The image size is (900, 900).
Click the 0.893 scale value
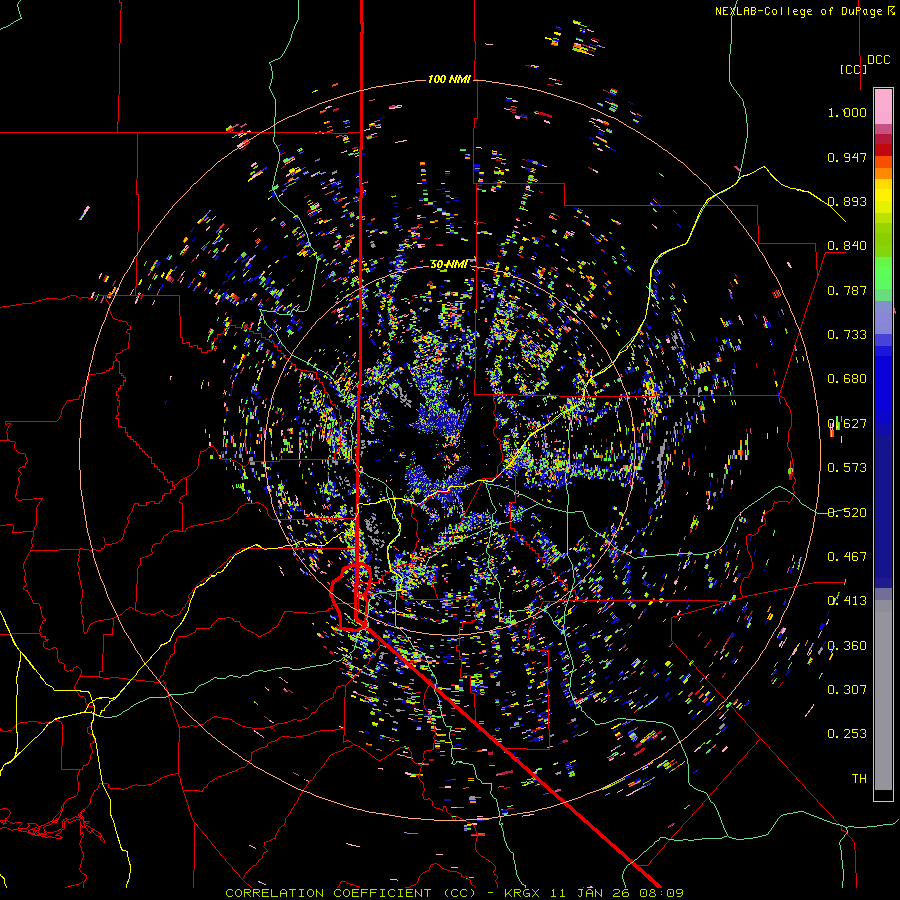tap(847, 201)
